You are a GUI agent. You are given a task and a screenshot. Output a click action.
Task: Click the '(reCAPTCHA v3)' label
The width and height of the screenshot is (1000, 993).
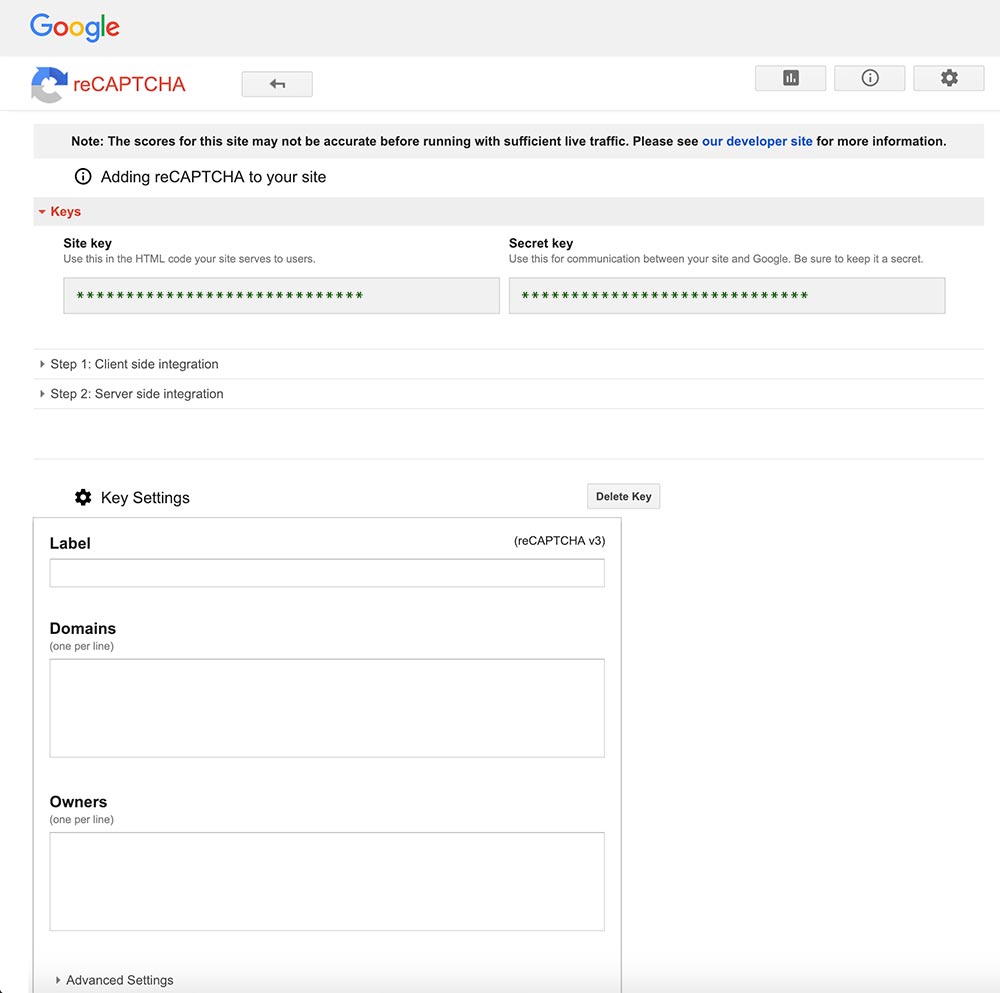(559, 541)
